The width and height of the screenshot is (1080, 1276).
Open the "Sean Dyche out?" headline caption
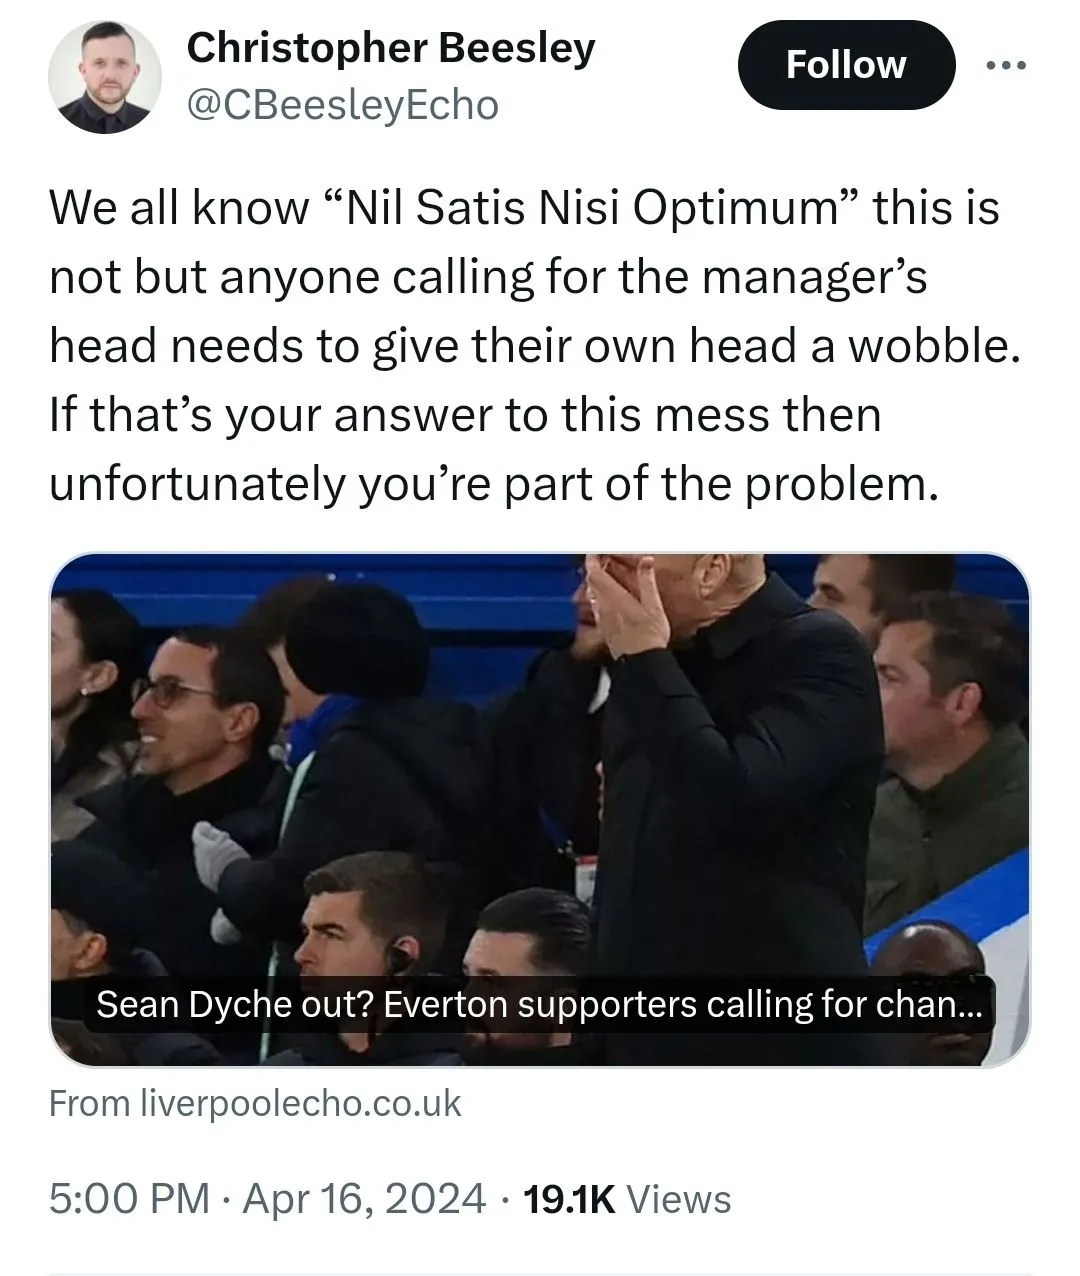pos(540,1004)
